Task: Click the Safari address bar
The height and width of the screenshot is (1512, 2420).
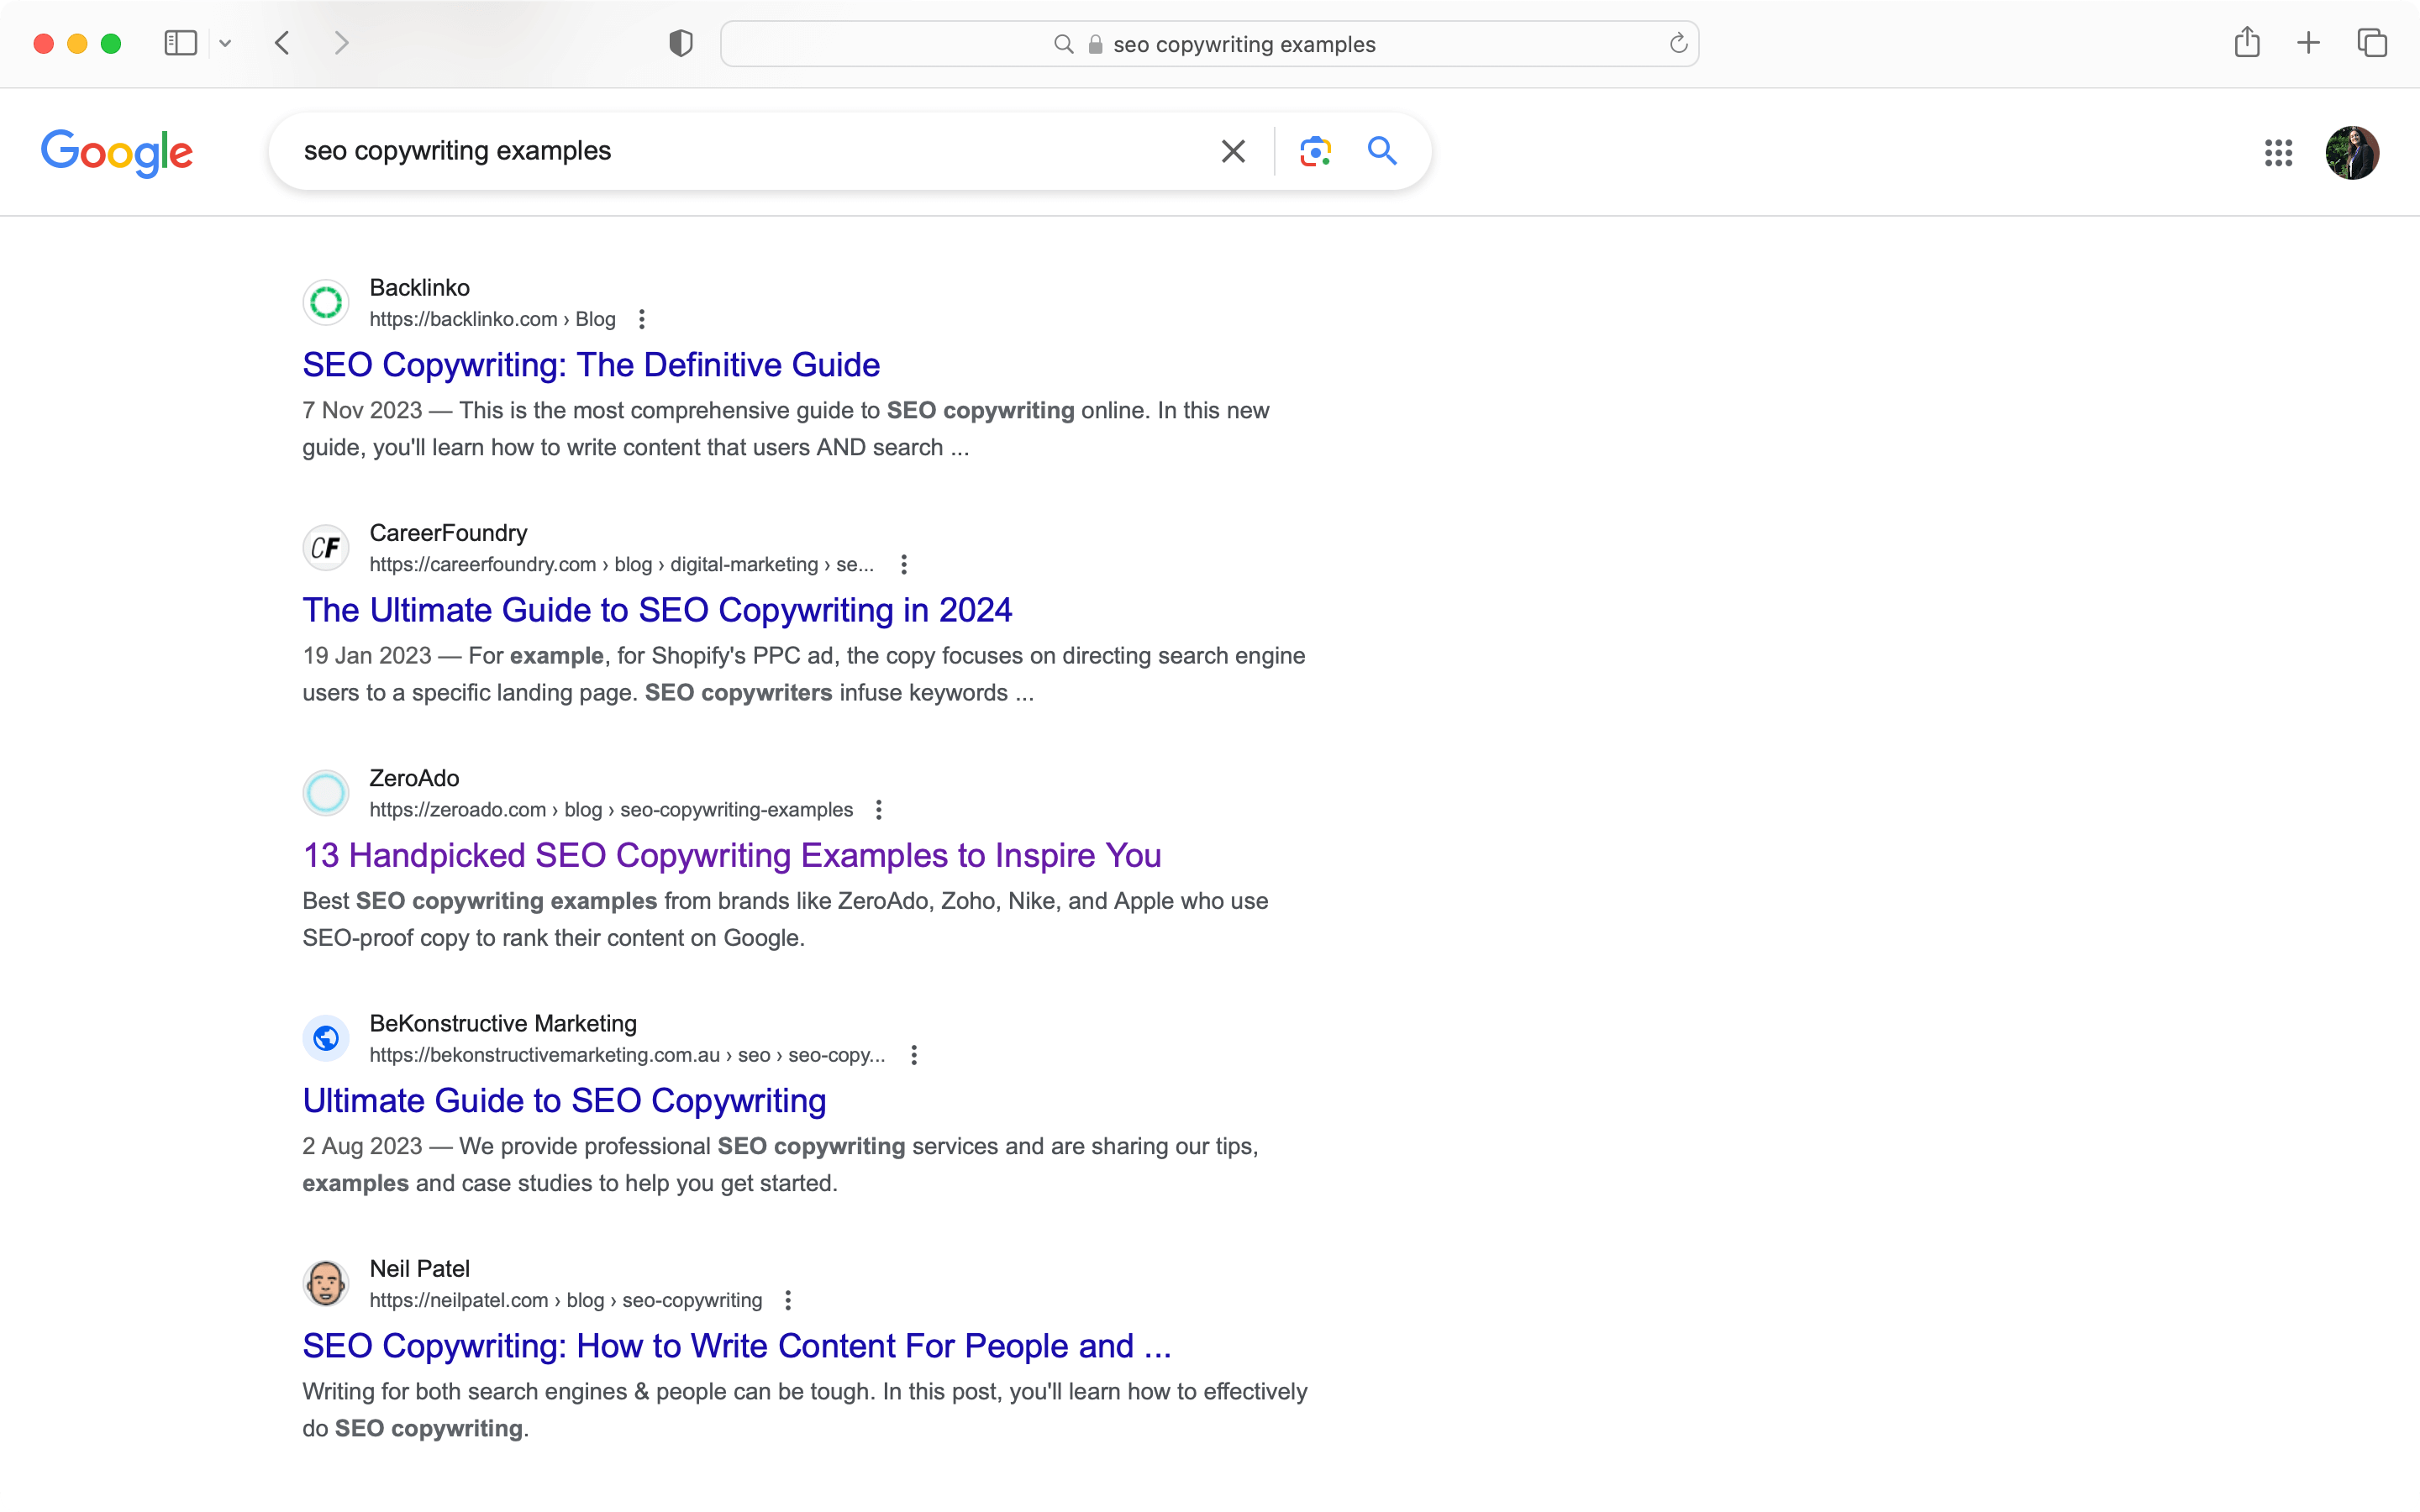Action: (1209, 44)
